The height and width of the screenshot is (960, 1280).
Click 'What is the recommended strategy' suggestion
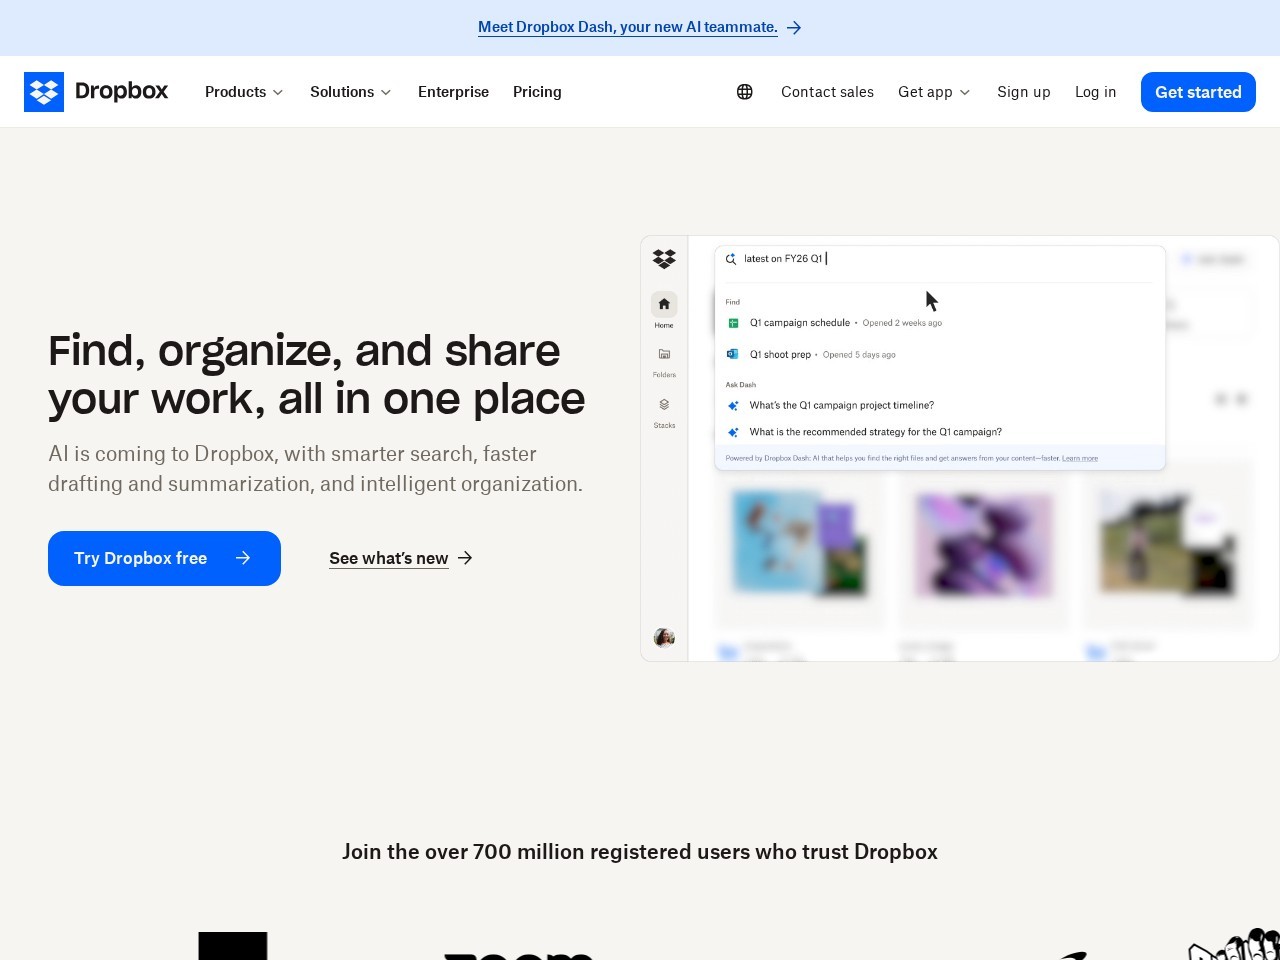click(875, 432)
